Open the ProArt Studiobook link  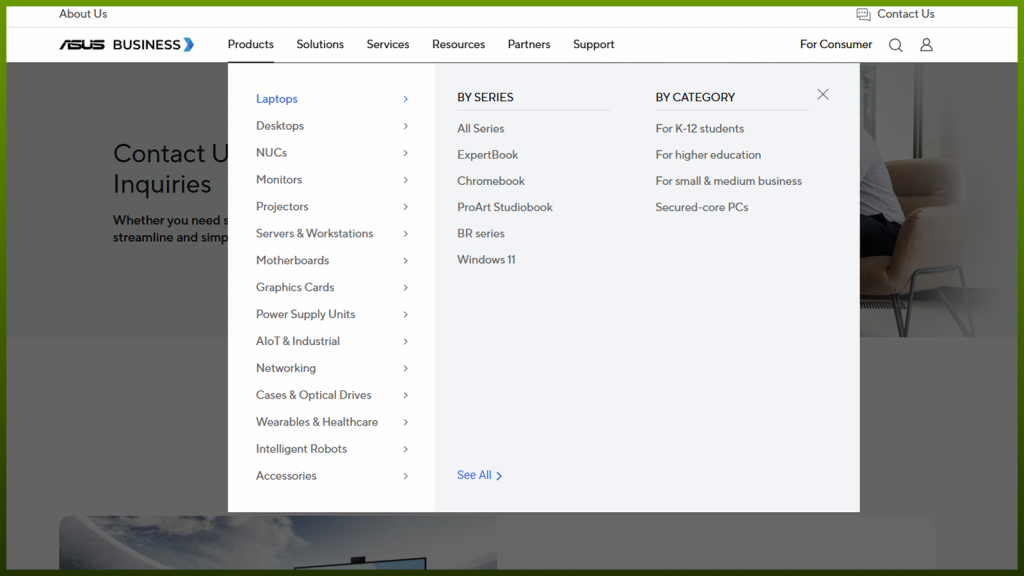[x=505, y=207]
